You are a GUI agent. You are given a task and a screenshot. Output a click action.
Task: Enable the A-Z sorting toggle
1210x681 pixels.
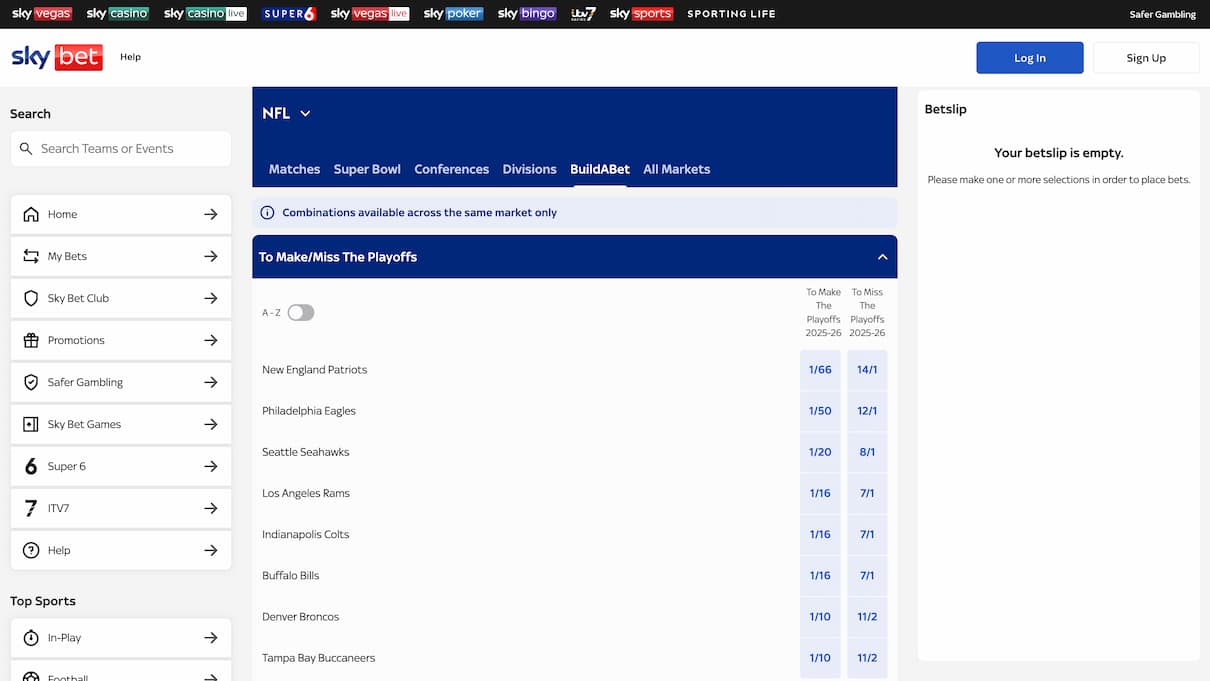point(301,312)
